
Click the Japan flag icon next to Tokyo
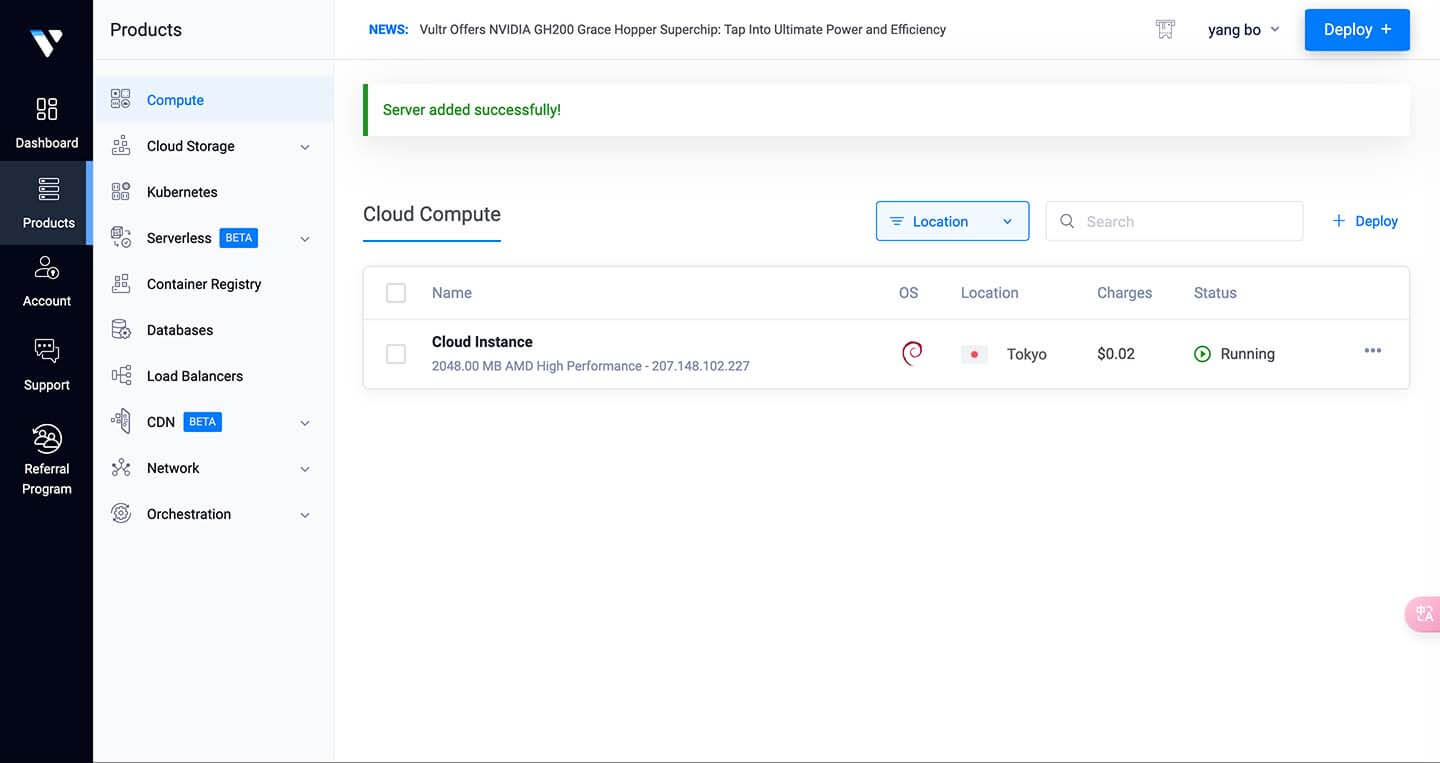coord(974,354)
